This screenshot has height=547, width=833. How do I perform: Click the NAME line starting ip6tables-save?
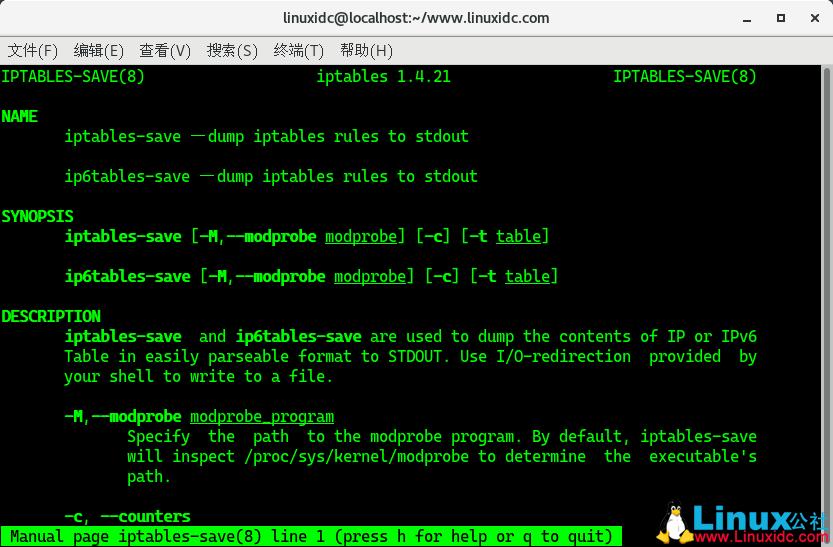pyautogui.click(x=271, y=176)
